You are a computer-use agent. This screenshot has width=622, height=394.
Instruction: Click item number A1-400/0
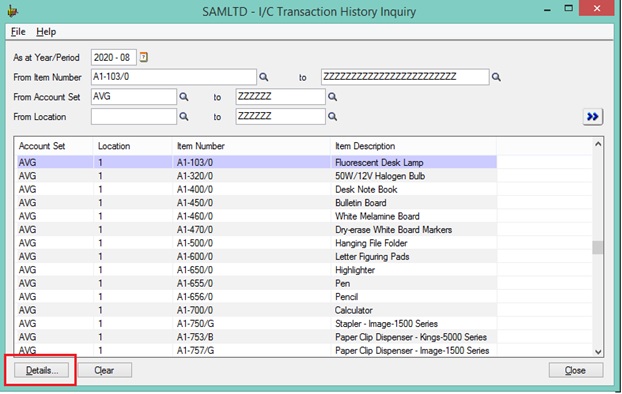click(195, 189)
